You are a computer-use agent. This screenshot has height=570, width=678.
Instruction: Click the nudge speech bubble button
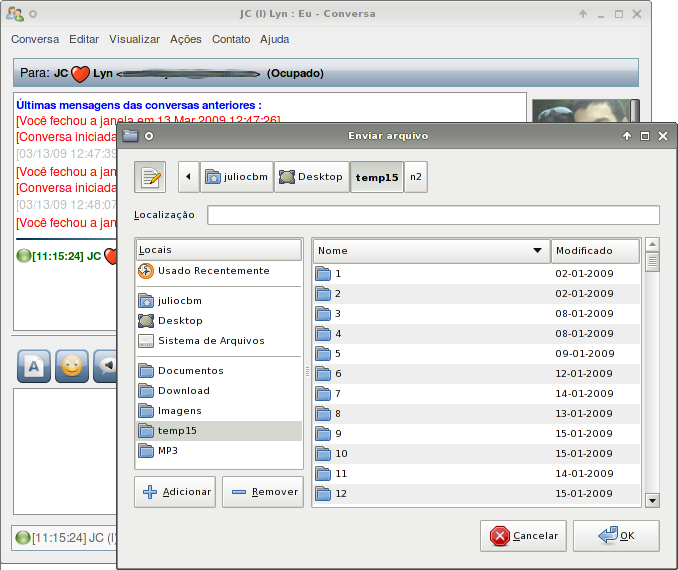pyautogui.click(x=106, y=366)
